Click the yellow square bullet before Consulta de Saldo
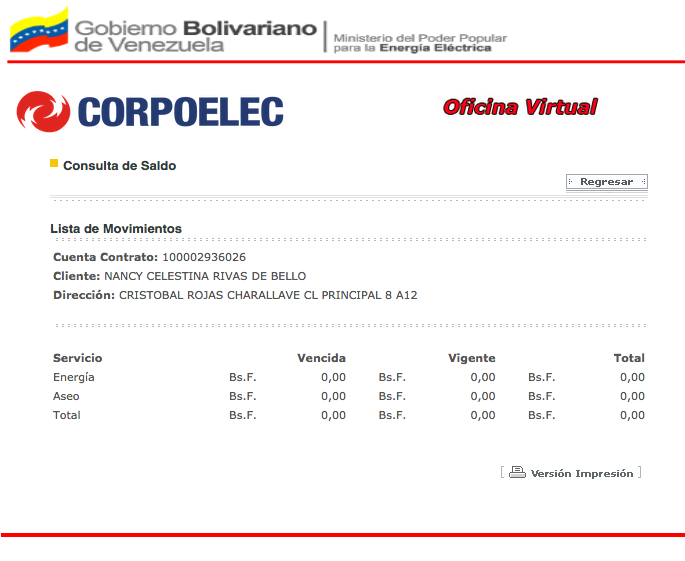 (x=54, y=163)
